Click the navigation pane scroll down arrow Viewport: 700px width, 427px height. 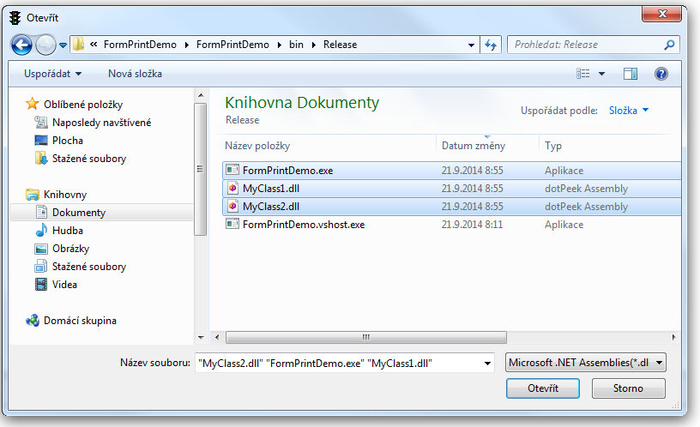201,337
